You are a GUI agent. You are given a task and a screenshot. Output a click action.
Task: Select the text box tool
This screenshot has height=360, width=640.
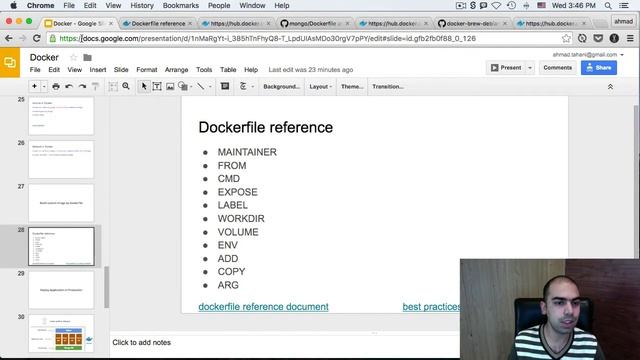point(157,87)
